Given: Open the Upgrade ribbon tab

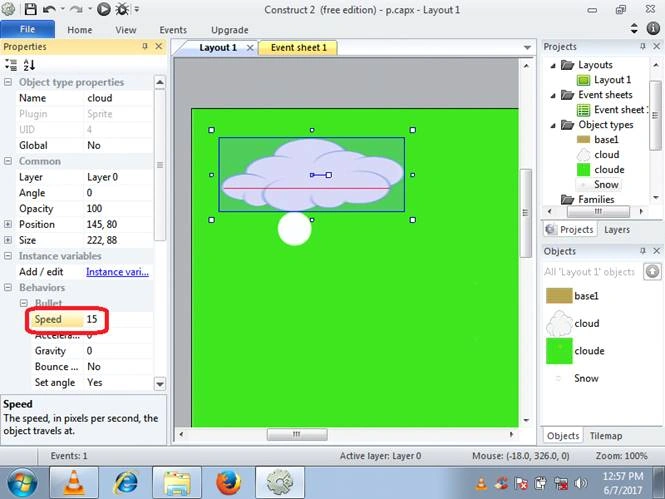Looking at the screenshot, I should [x=229, y=30].
